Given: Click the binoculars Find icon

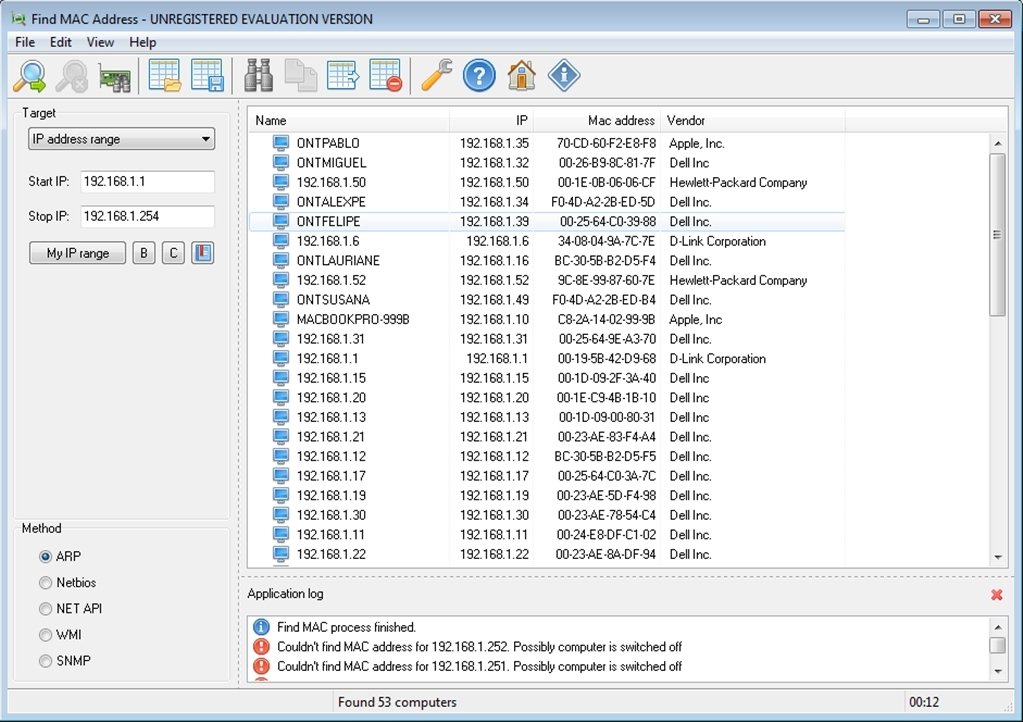Looking at the screenshot, I should 258,76.
